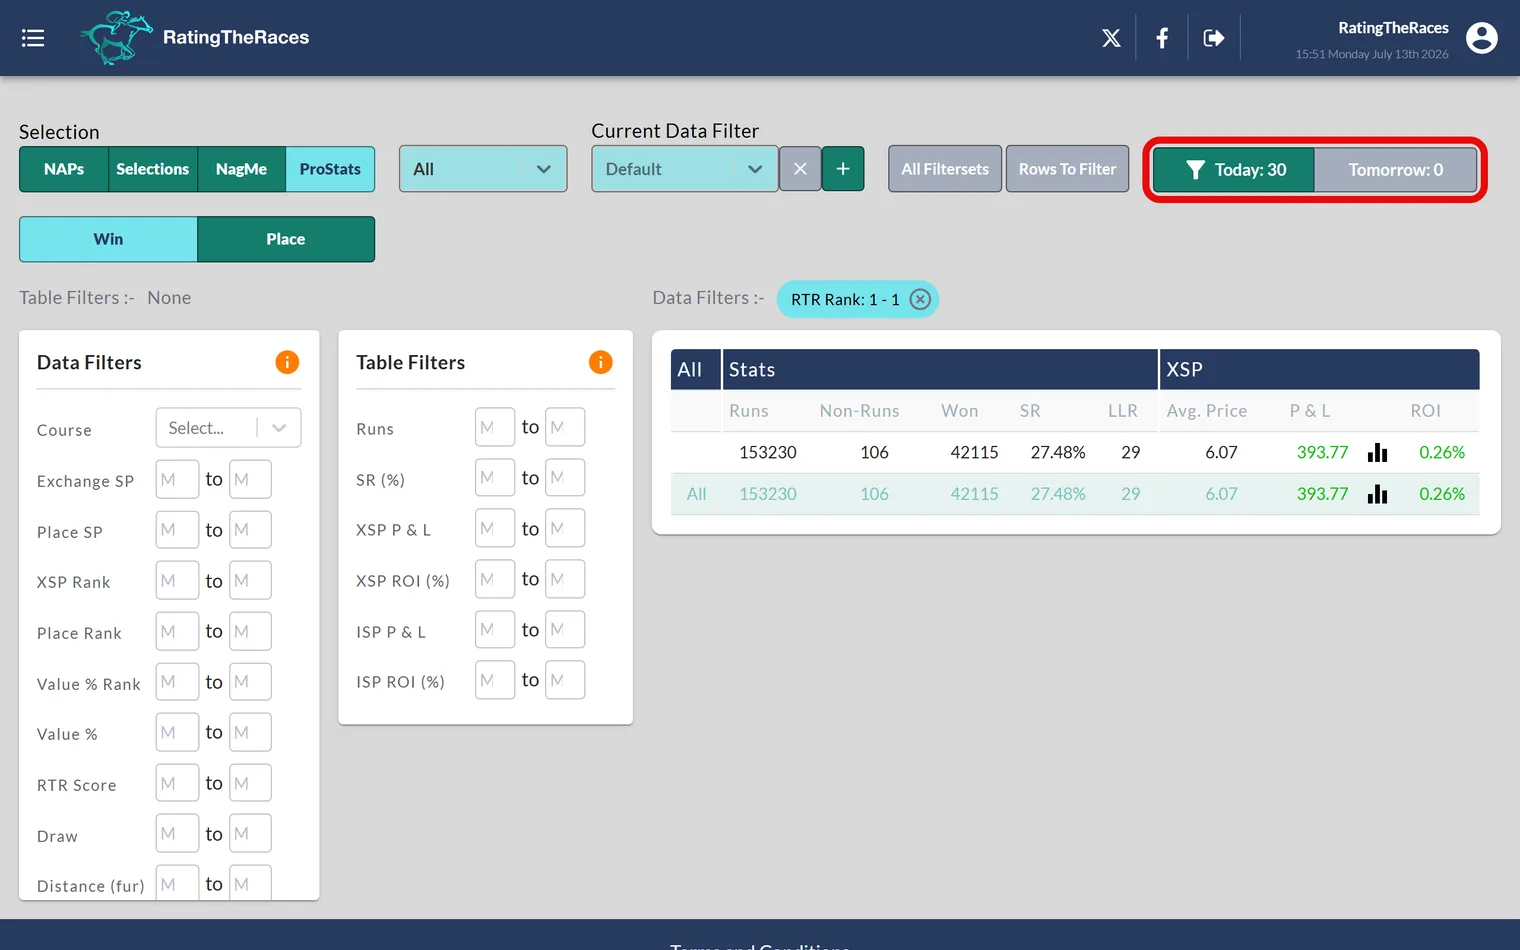Click the Non-Runs column header
The image size is (1520, 950).
click(x=860, y=411)
